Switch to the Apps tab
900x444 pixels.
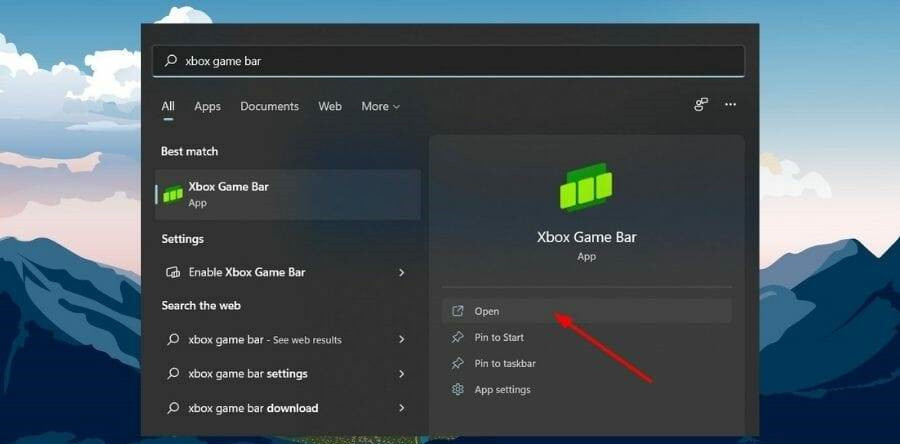(207, 107)
